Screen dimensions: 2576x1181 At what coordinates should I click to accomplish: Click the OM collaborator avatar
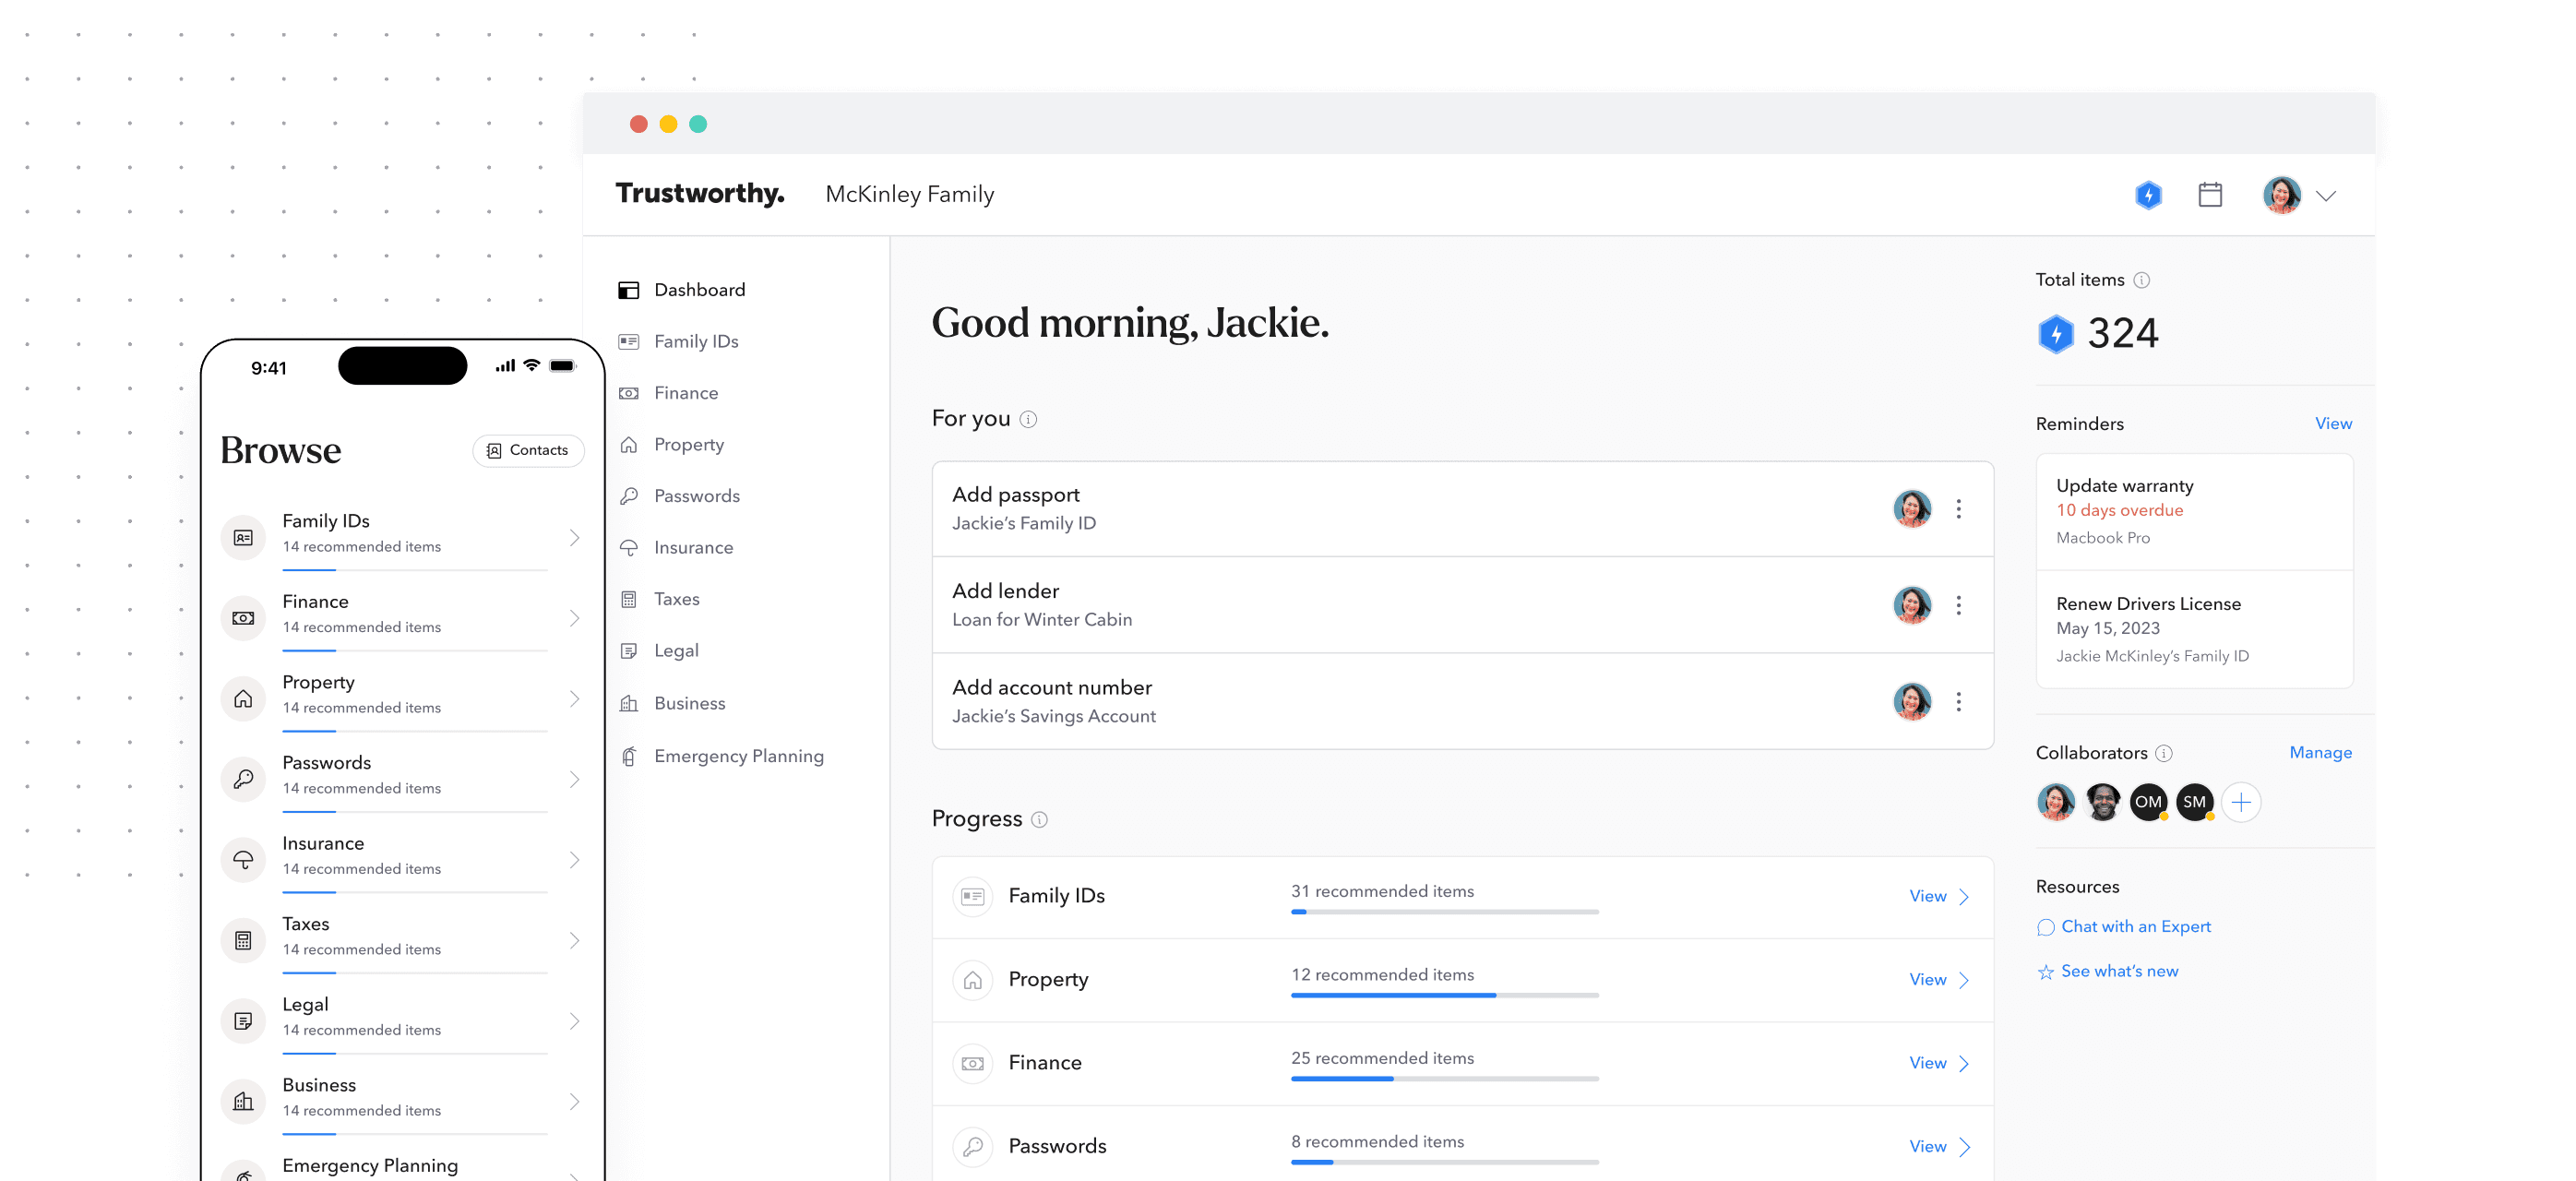point(2147,802)
